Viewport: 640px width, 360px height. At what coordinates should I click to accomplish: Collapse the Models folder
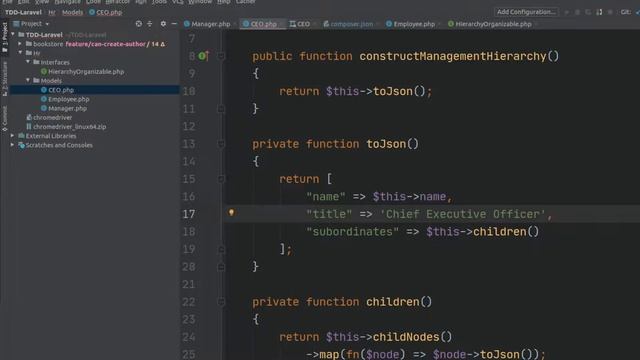pyautogui.click(x=28, y=80)
